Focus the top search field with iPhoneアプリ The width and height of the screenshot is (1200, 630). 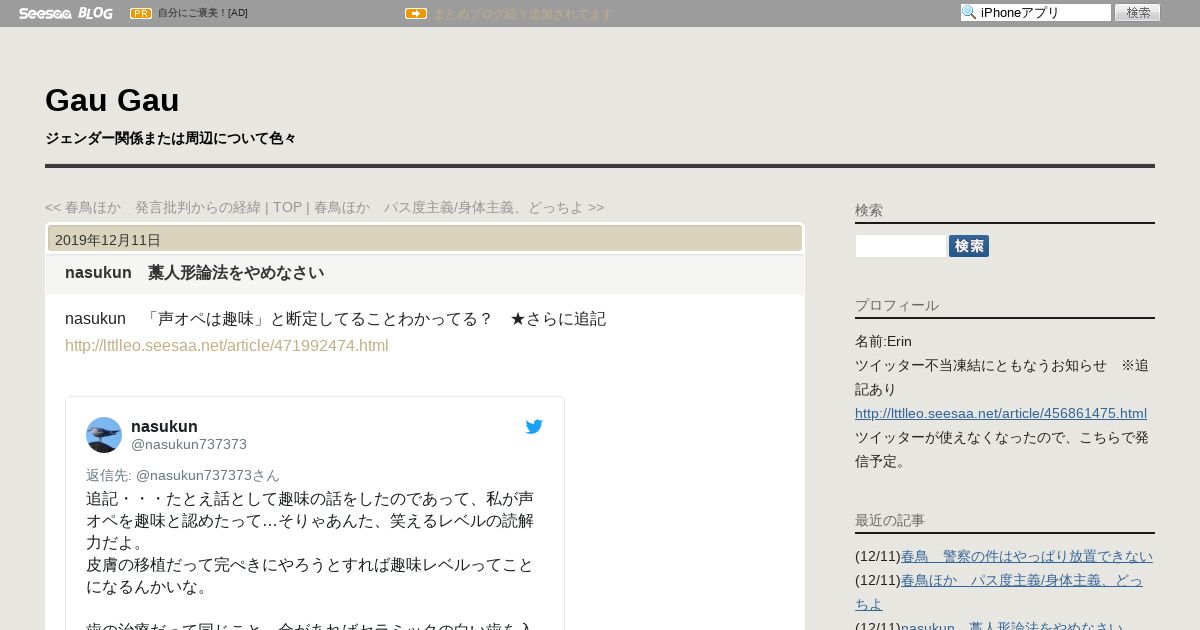tap(1036, 12)
